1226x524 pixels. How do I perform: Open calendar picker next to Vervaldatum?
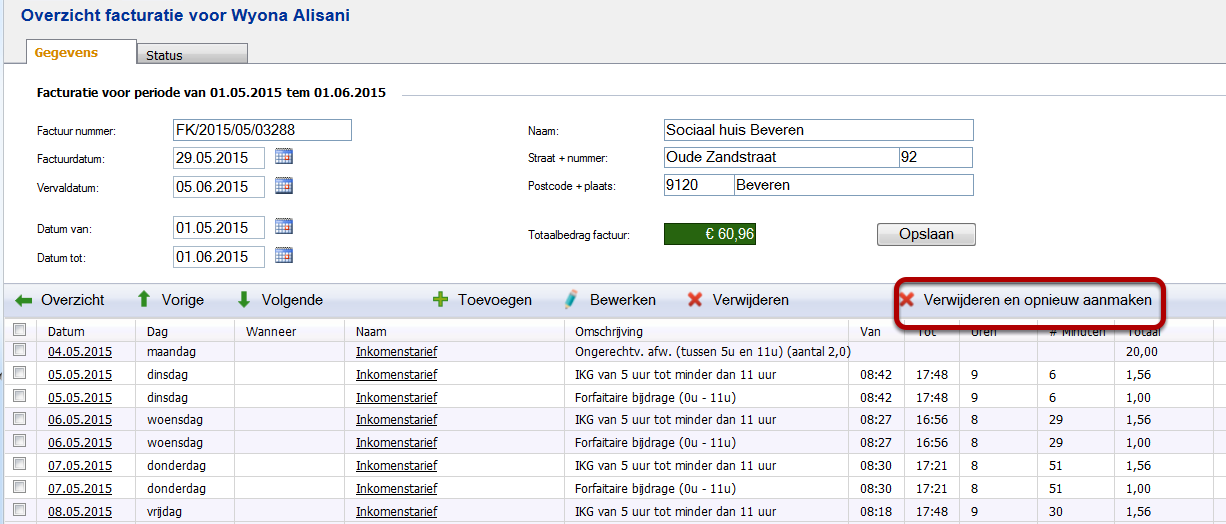(x=283, y=186)
